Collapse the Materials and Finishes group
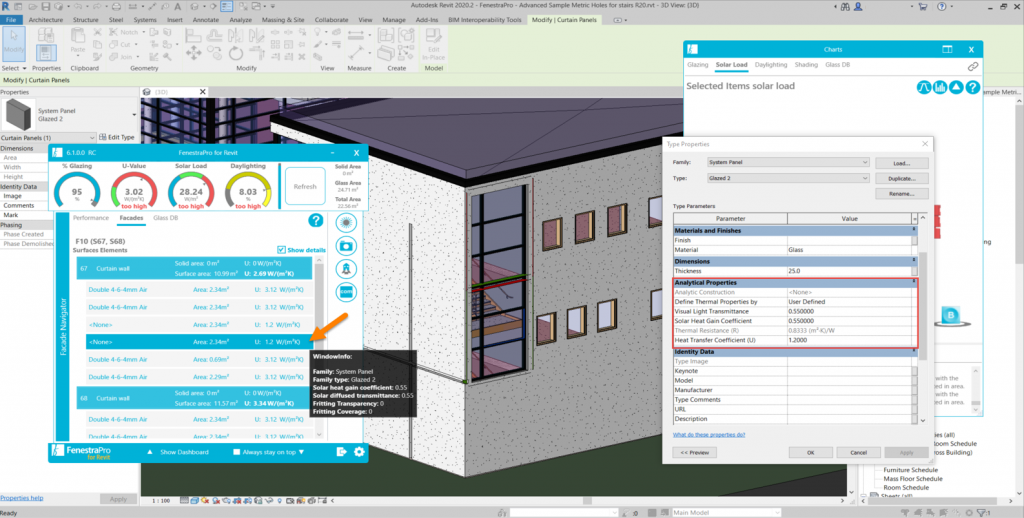 coord(914,230)
